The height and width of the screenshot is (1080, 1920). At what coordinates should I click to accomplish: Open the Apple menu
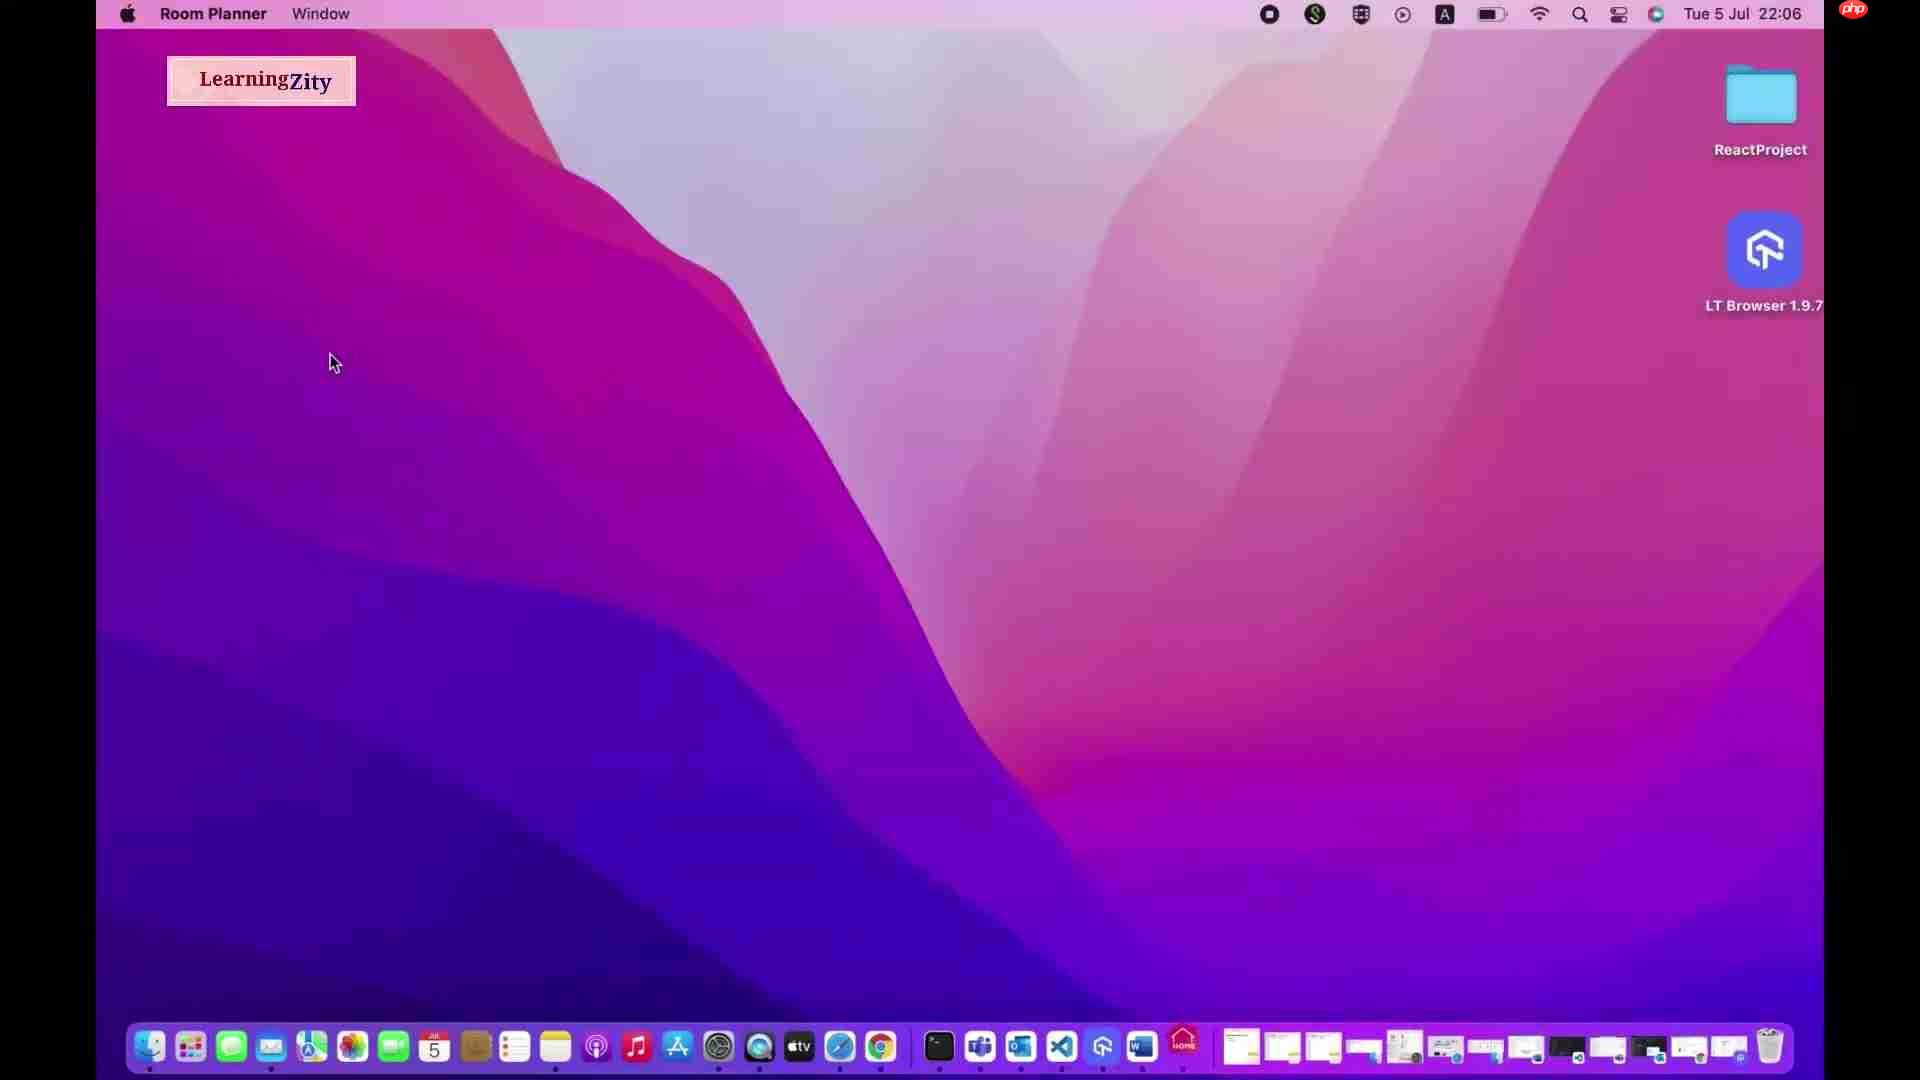pyautogui.click(x=128, y=14)
